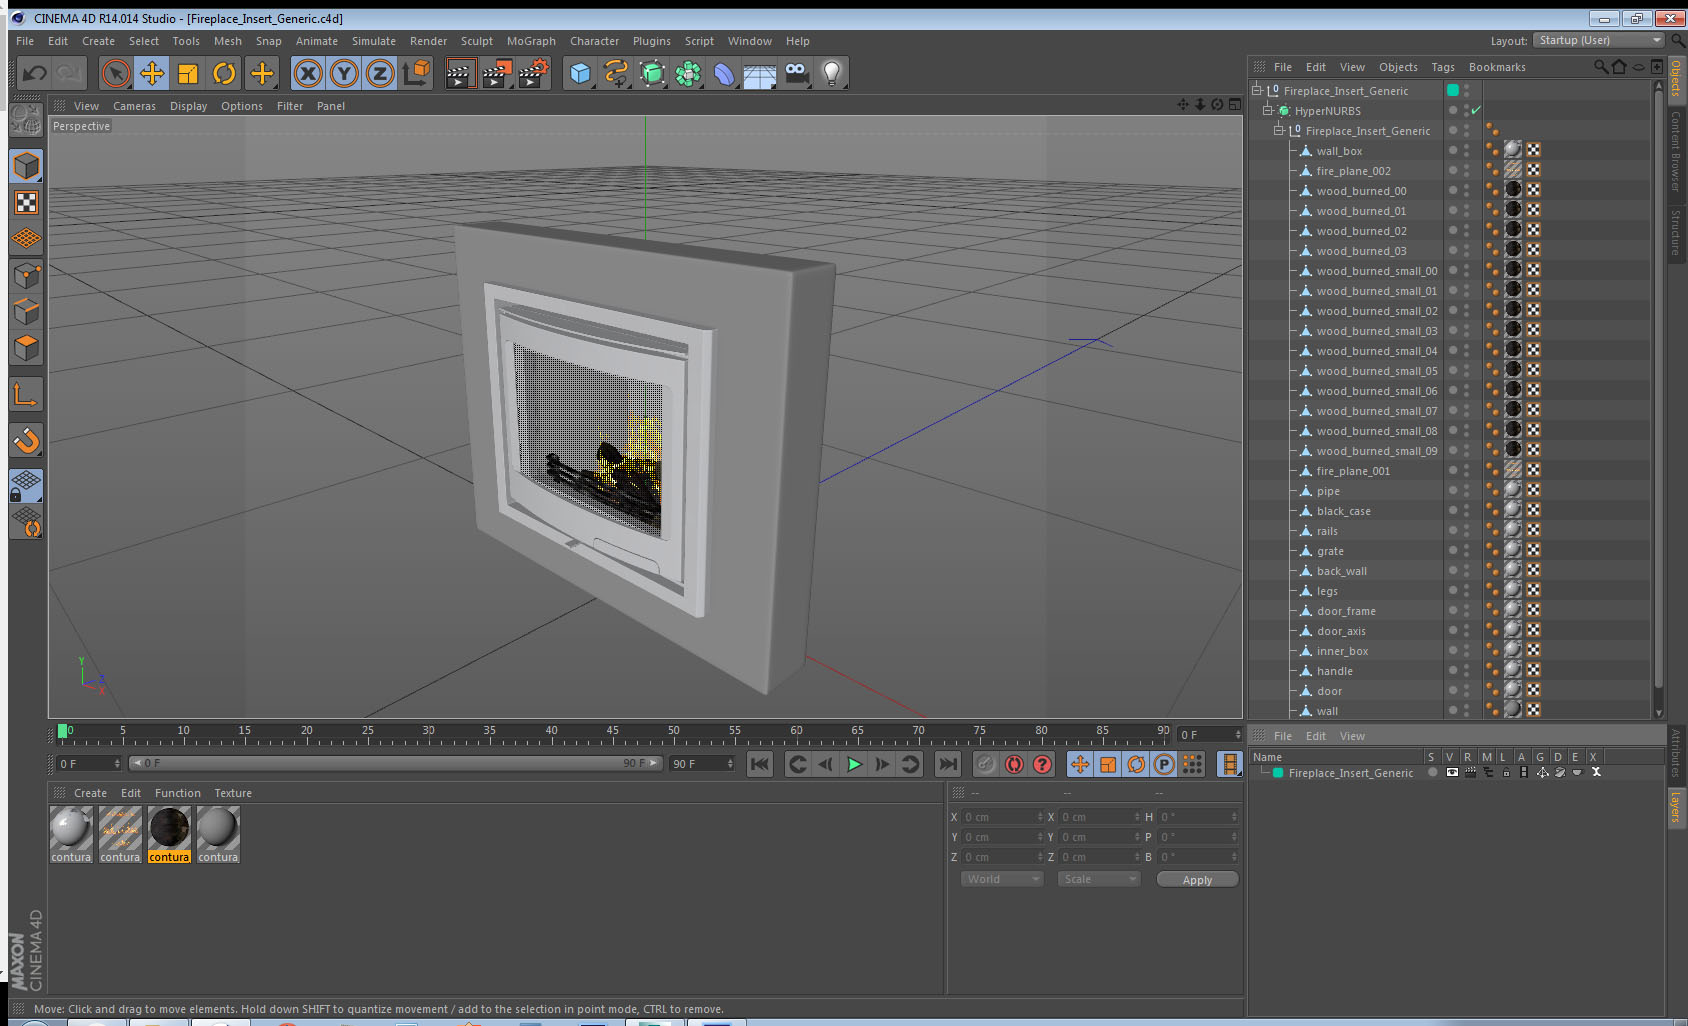Toggle HyperNURBS enabled checkmark
Viewport: 1688px width, 1026px height.
(x=1476, y=110)
